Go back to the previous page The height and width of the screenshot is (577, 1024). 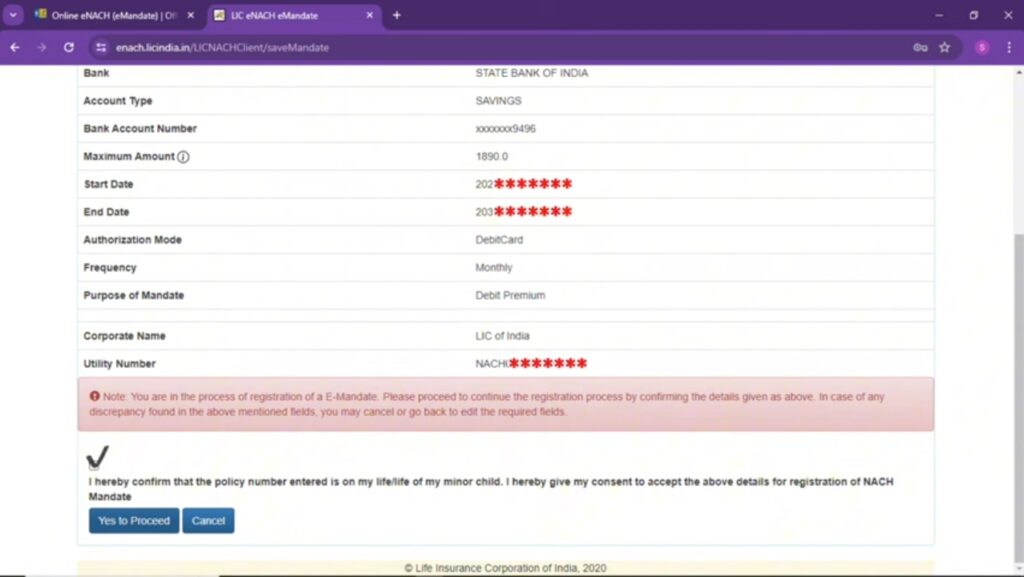[x=15, y=48]
